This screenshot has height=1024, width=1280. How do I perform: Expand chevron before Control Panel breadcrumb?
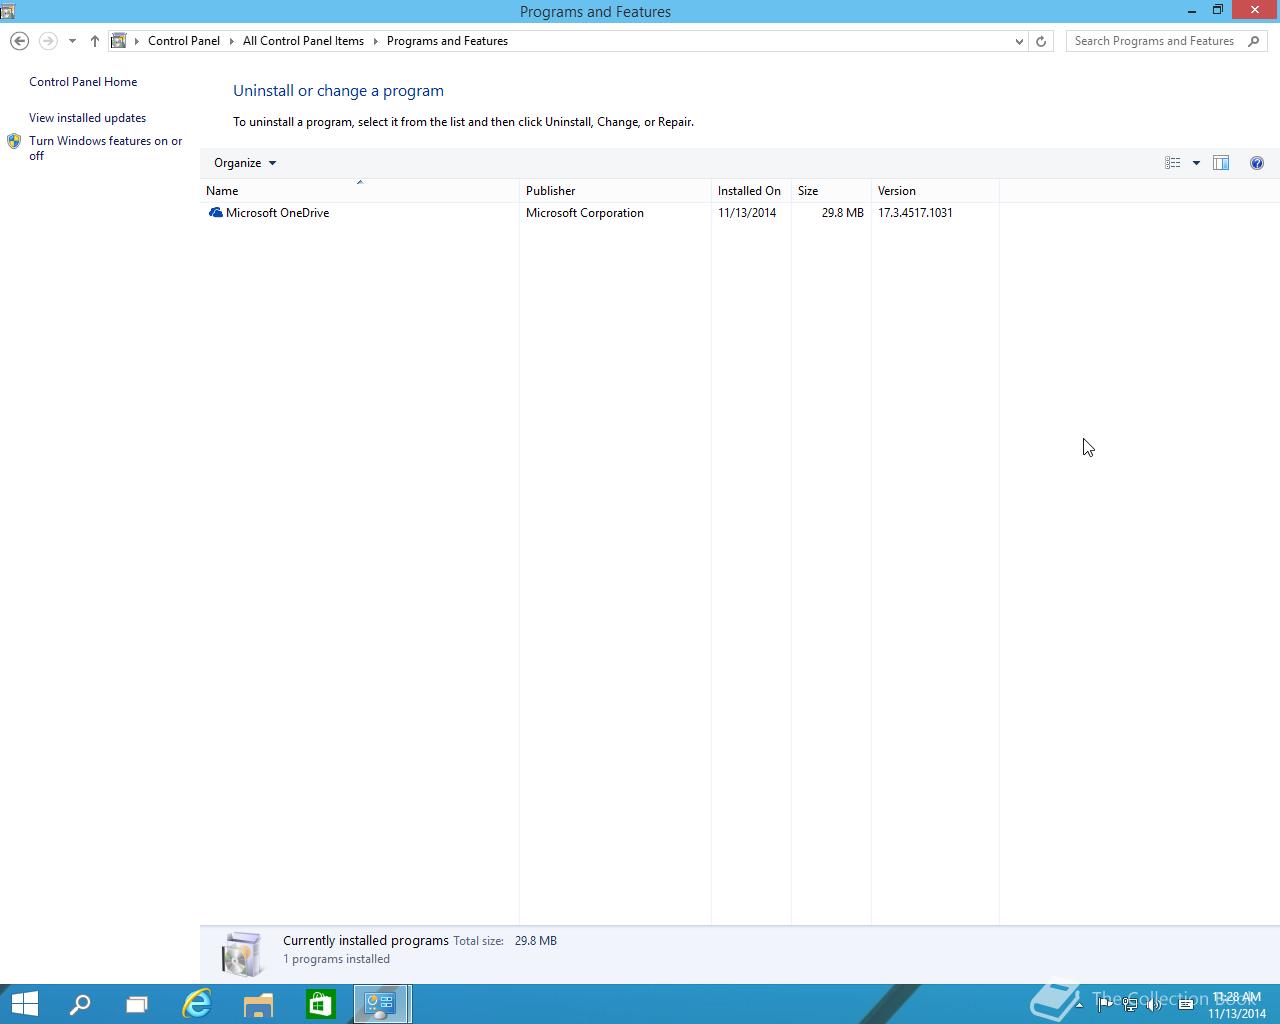pyautogui.click(x=137, y=41)
